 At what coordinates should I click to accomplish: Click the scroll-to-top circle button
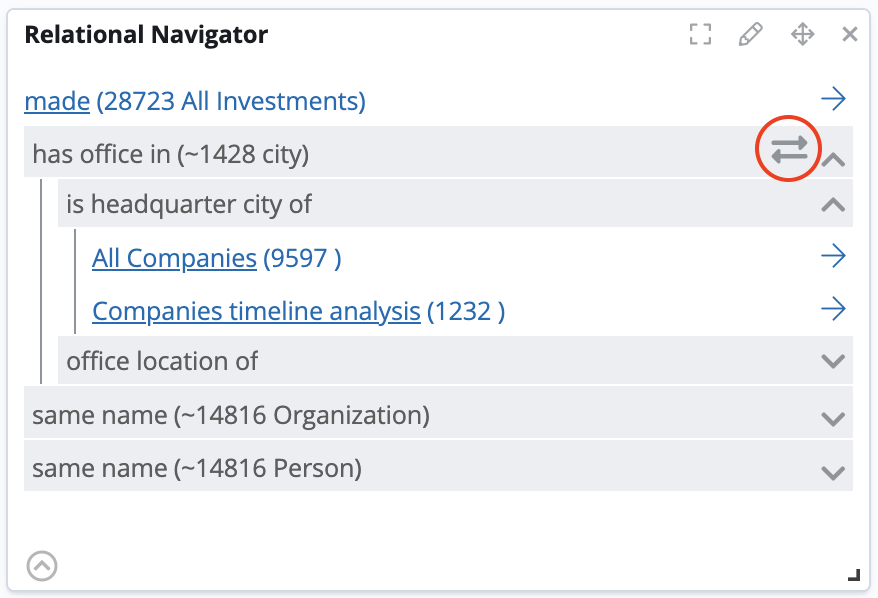pos(42,565)
